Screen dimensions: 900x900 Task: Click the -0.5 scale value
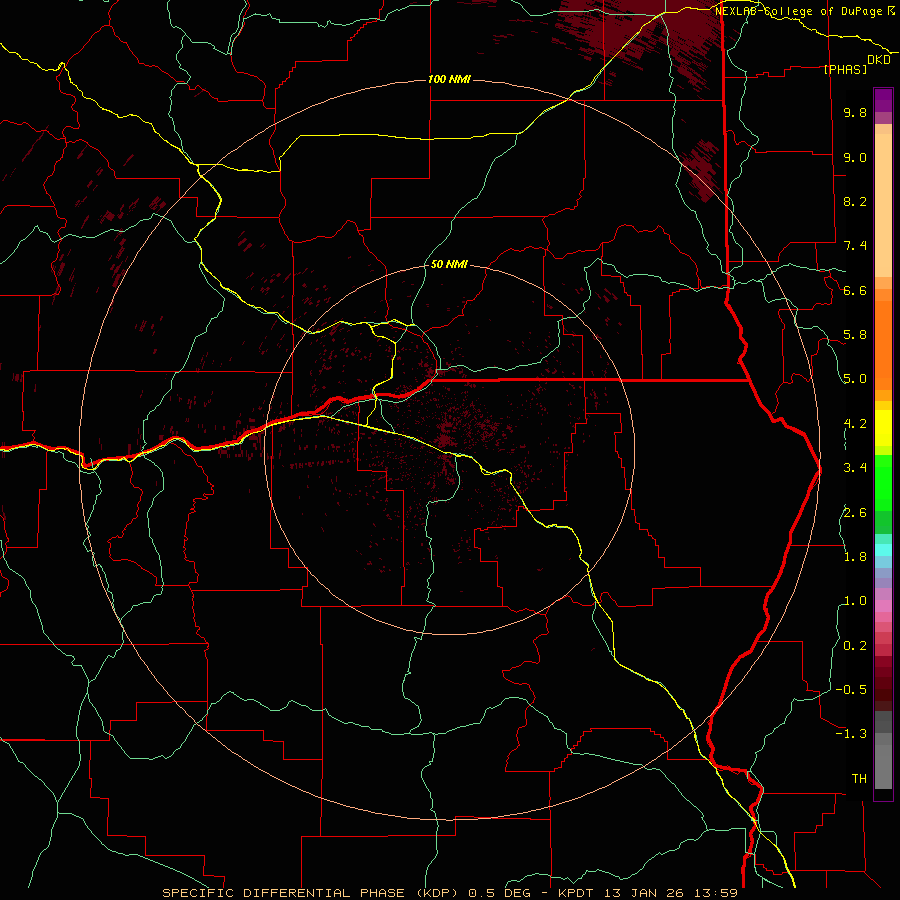tap(851, 690)
